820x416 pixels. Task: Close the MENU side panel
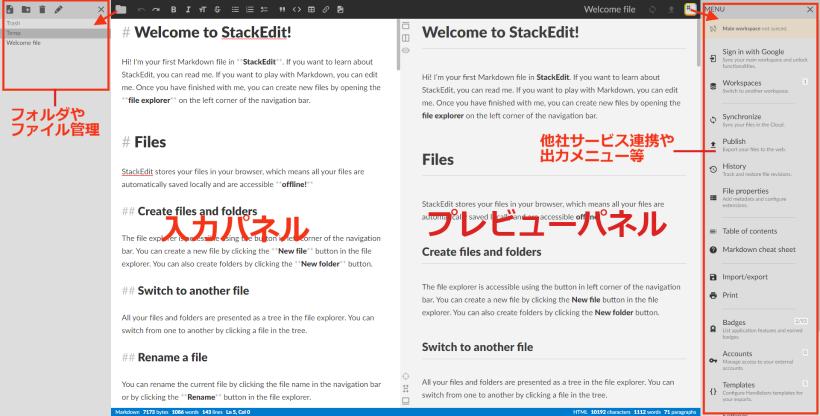[810, 9]
